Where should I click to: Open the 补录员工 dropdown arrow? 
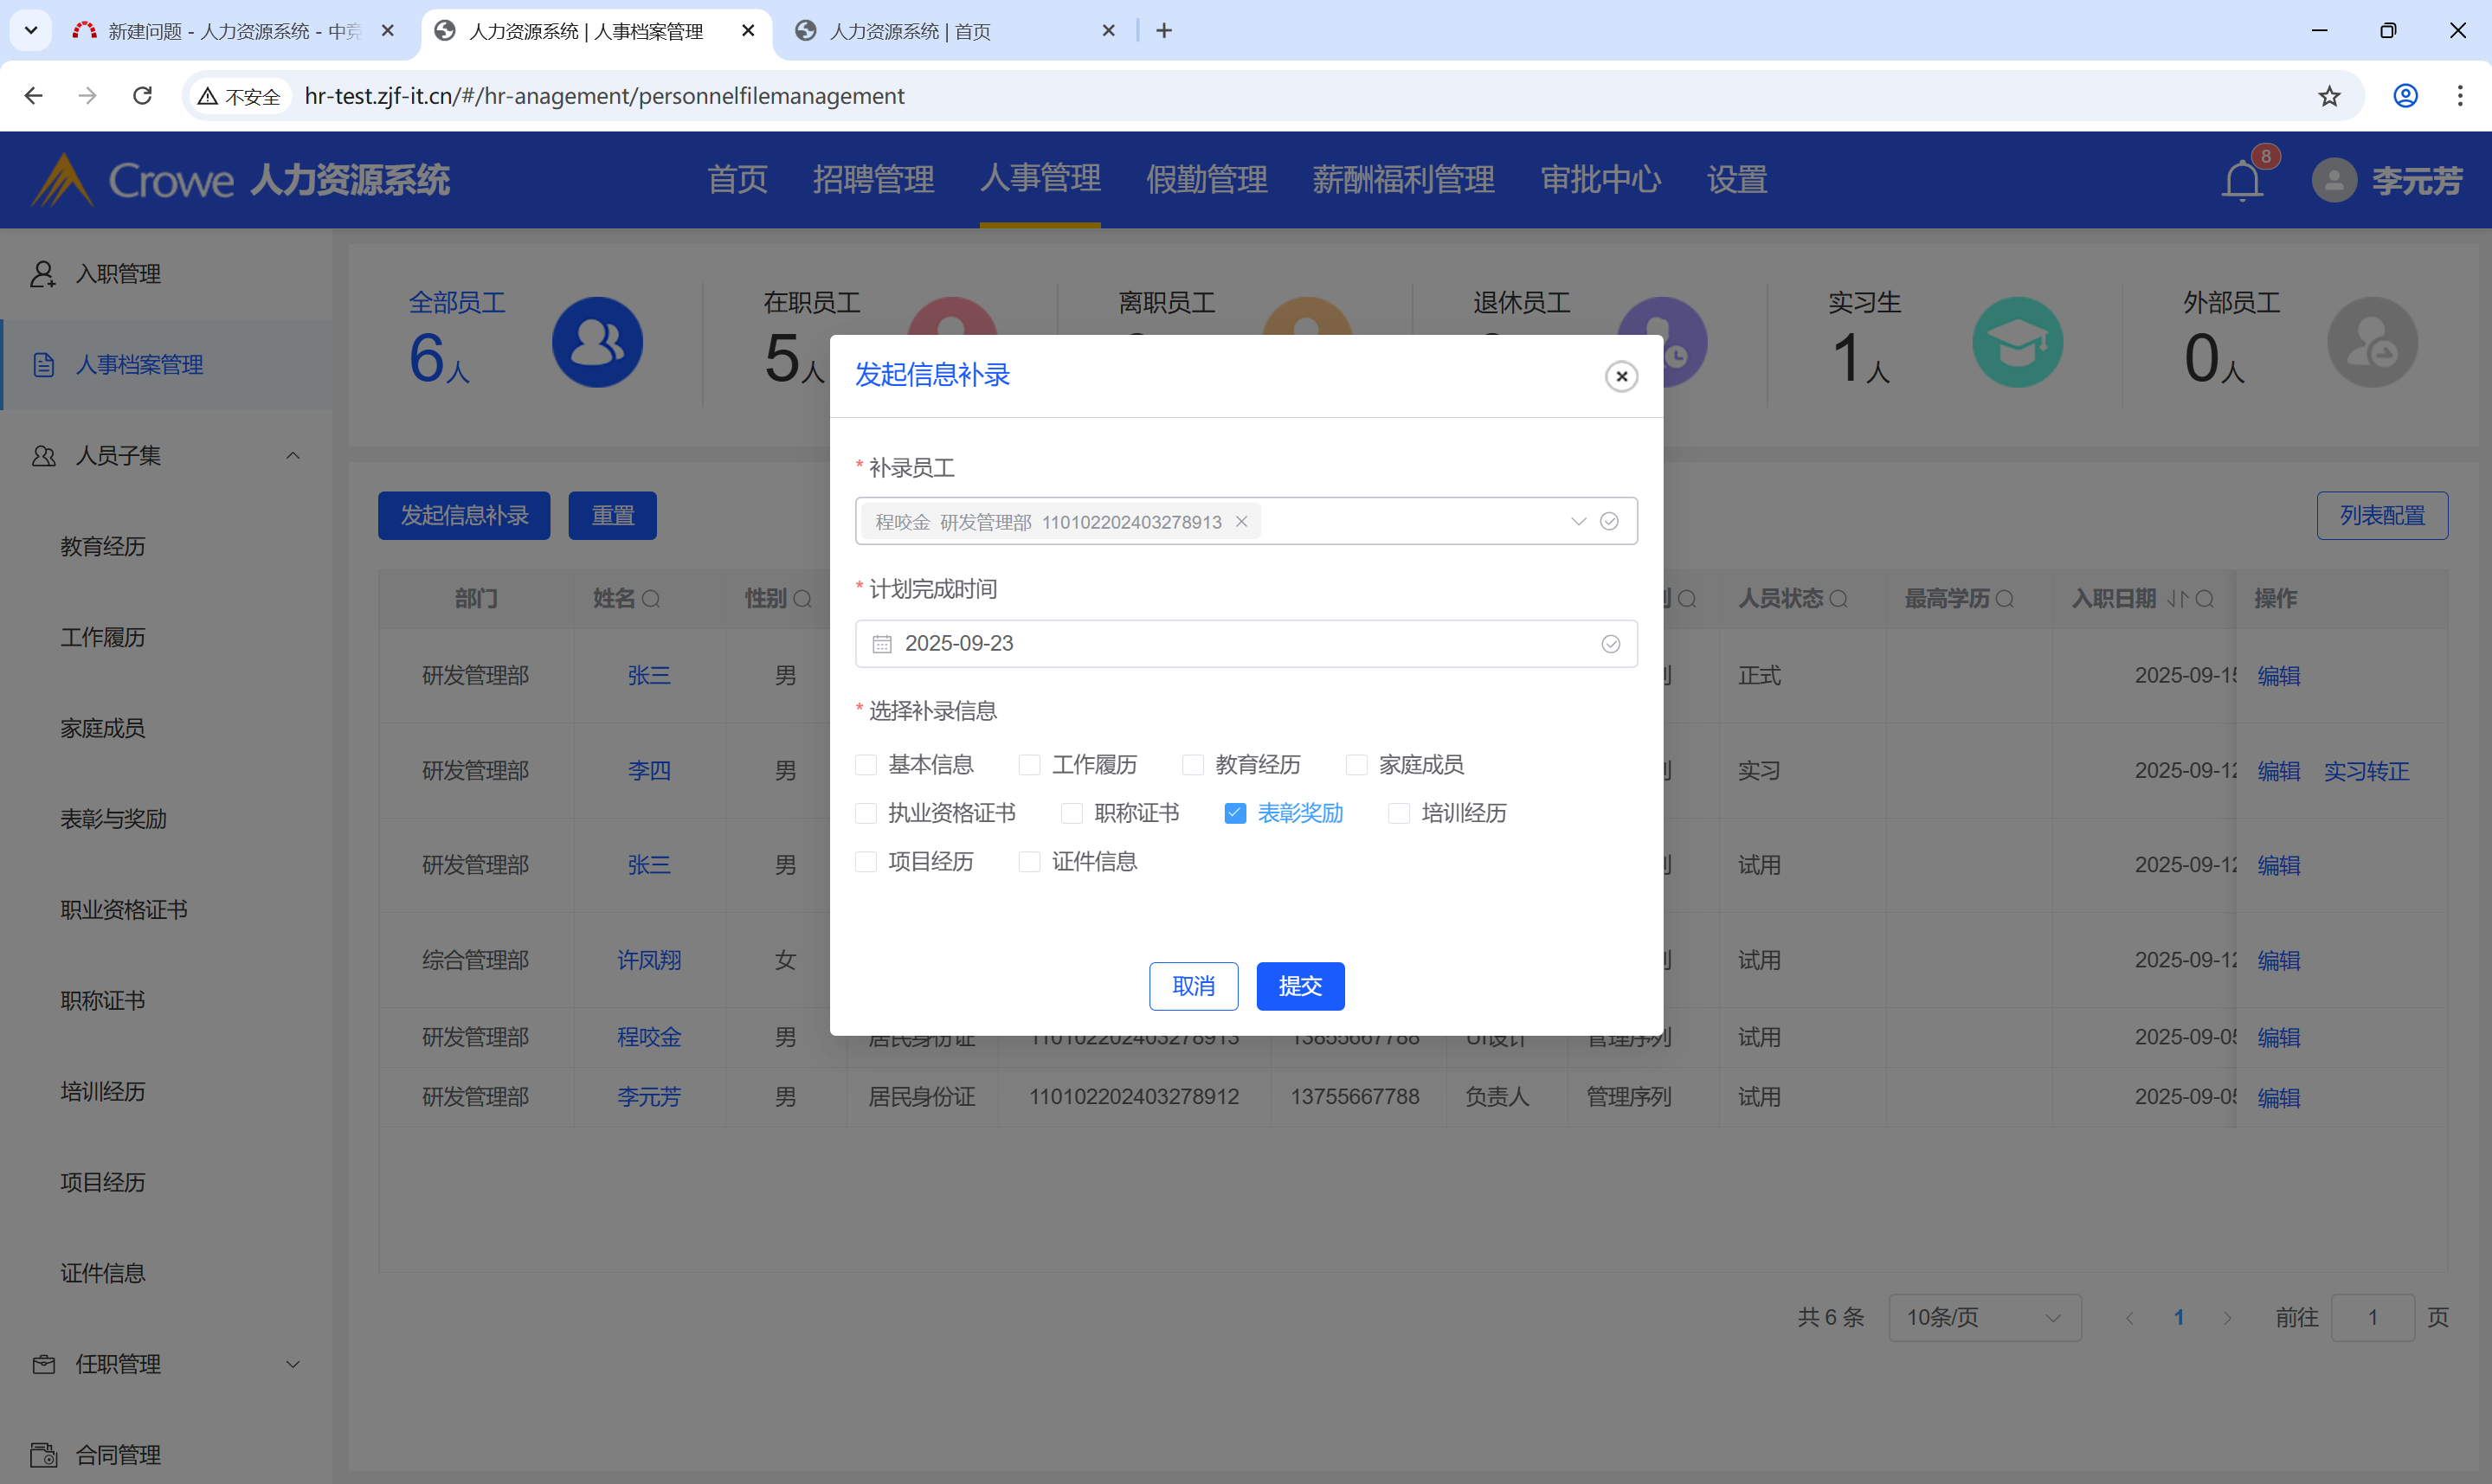pyautogui.click(x=1577, y=521)
